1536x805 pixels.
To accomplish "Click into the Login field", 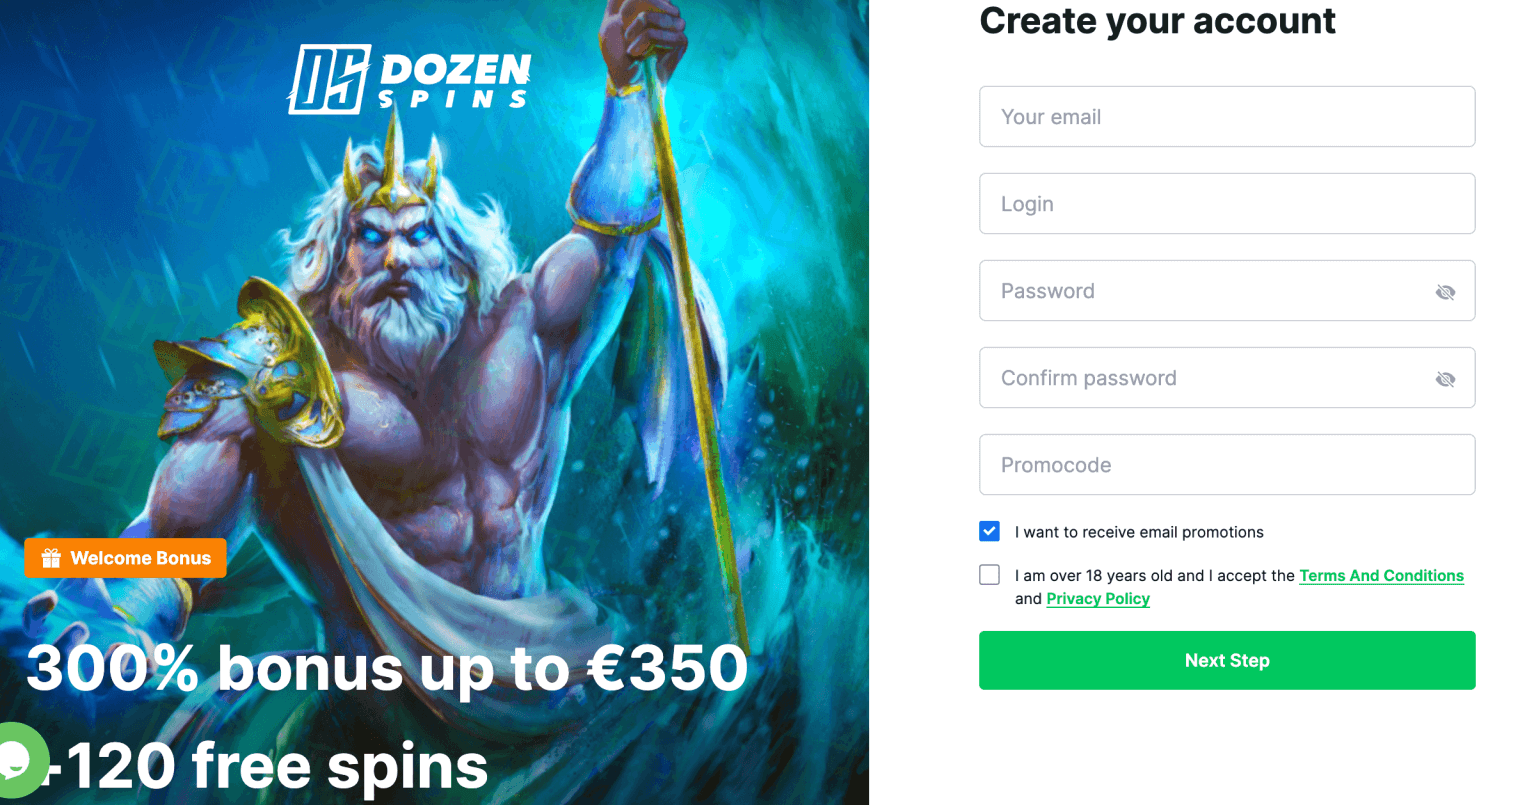I will 1227,203.
